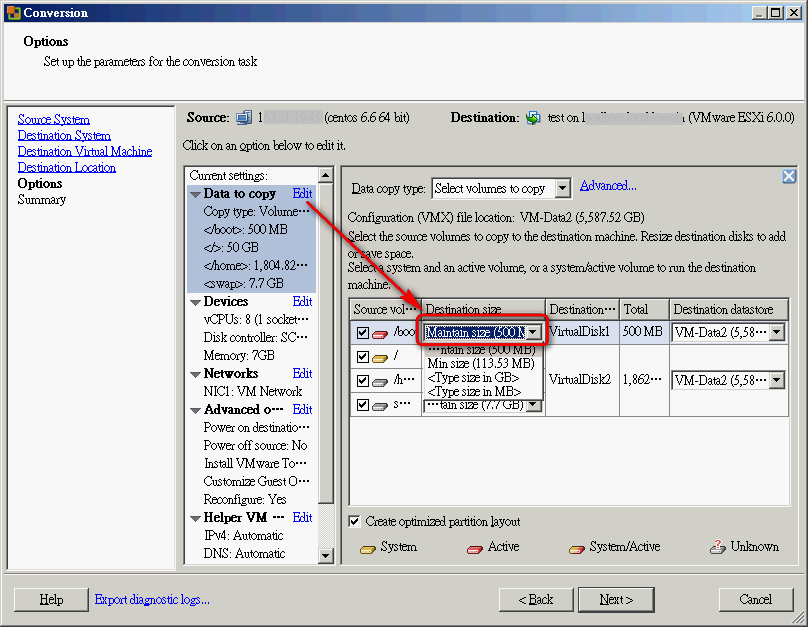Click settings list scroll up arrow
The image size is (808, 627).
click(326, 176)
